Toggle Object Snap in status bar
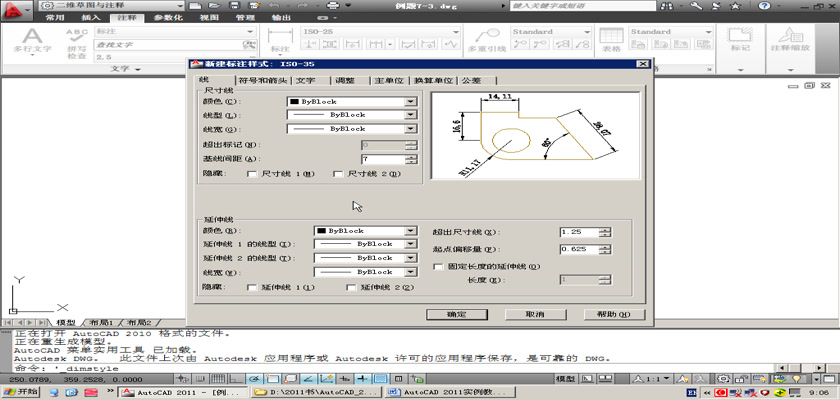 pos(273,379)
